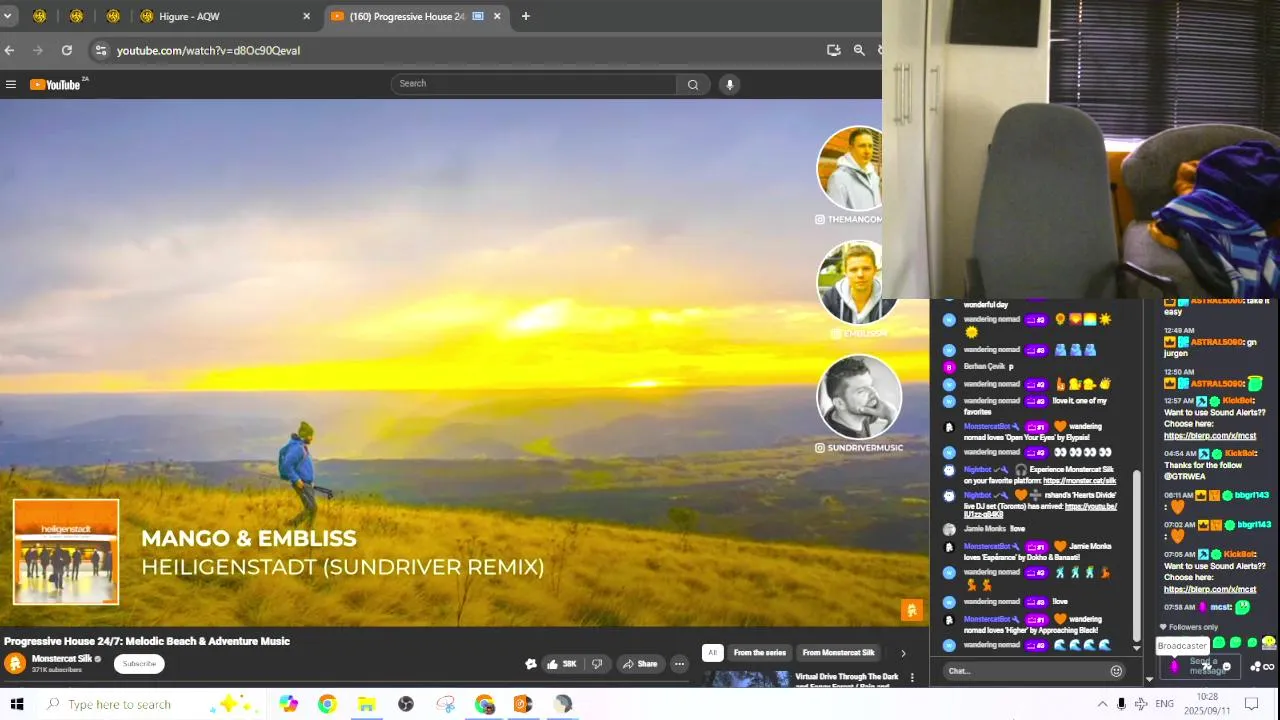Viewport: 1280px width, 720px height.
Task: Show next filter chips with arrow
Action: [903, 653]
